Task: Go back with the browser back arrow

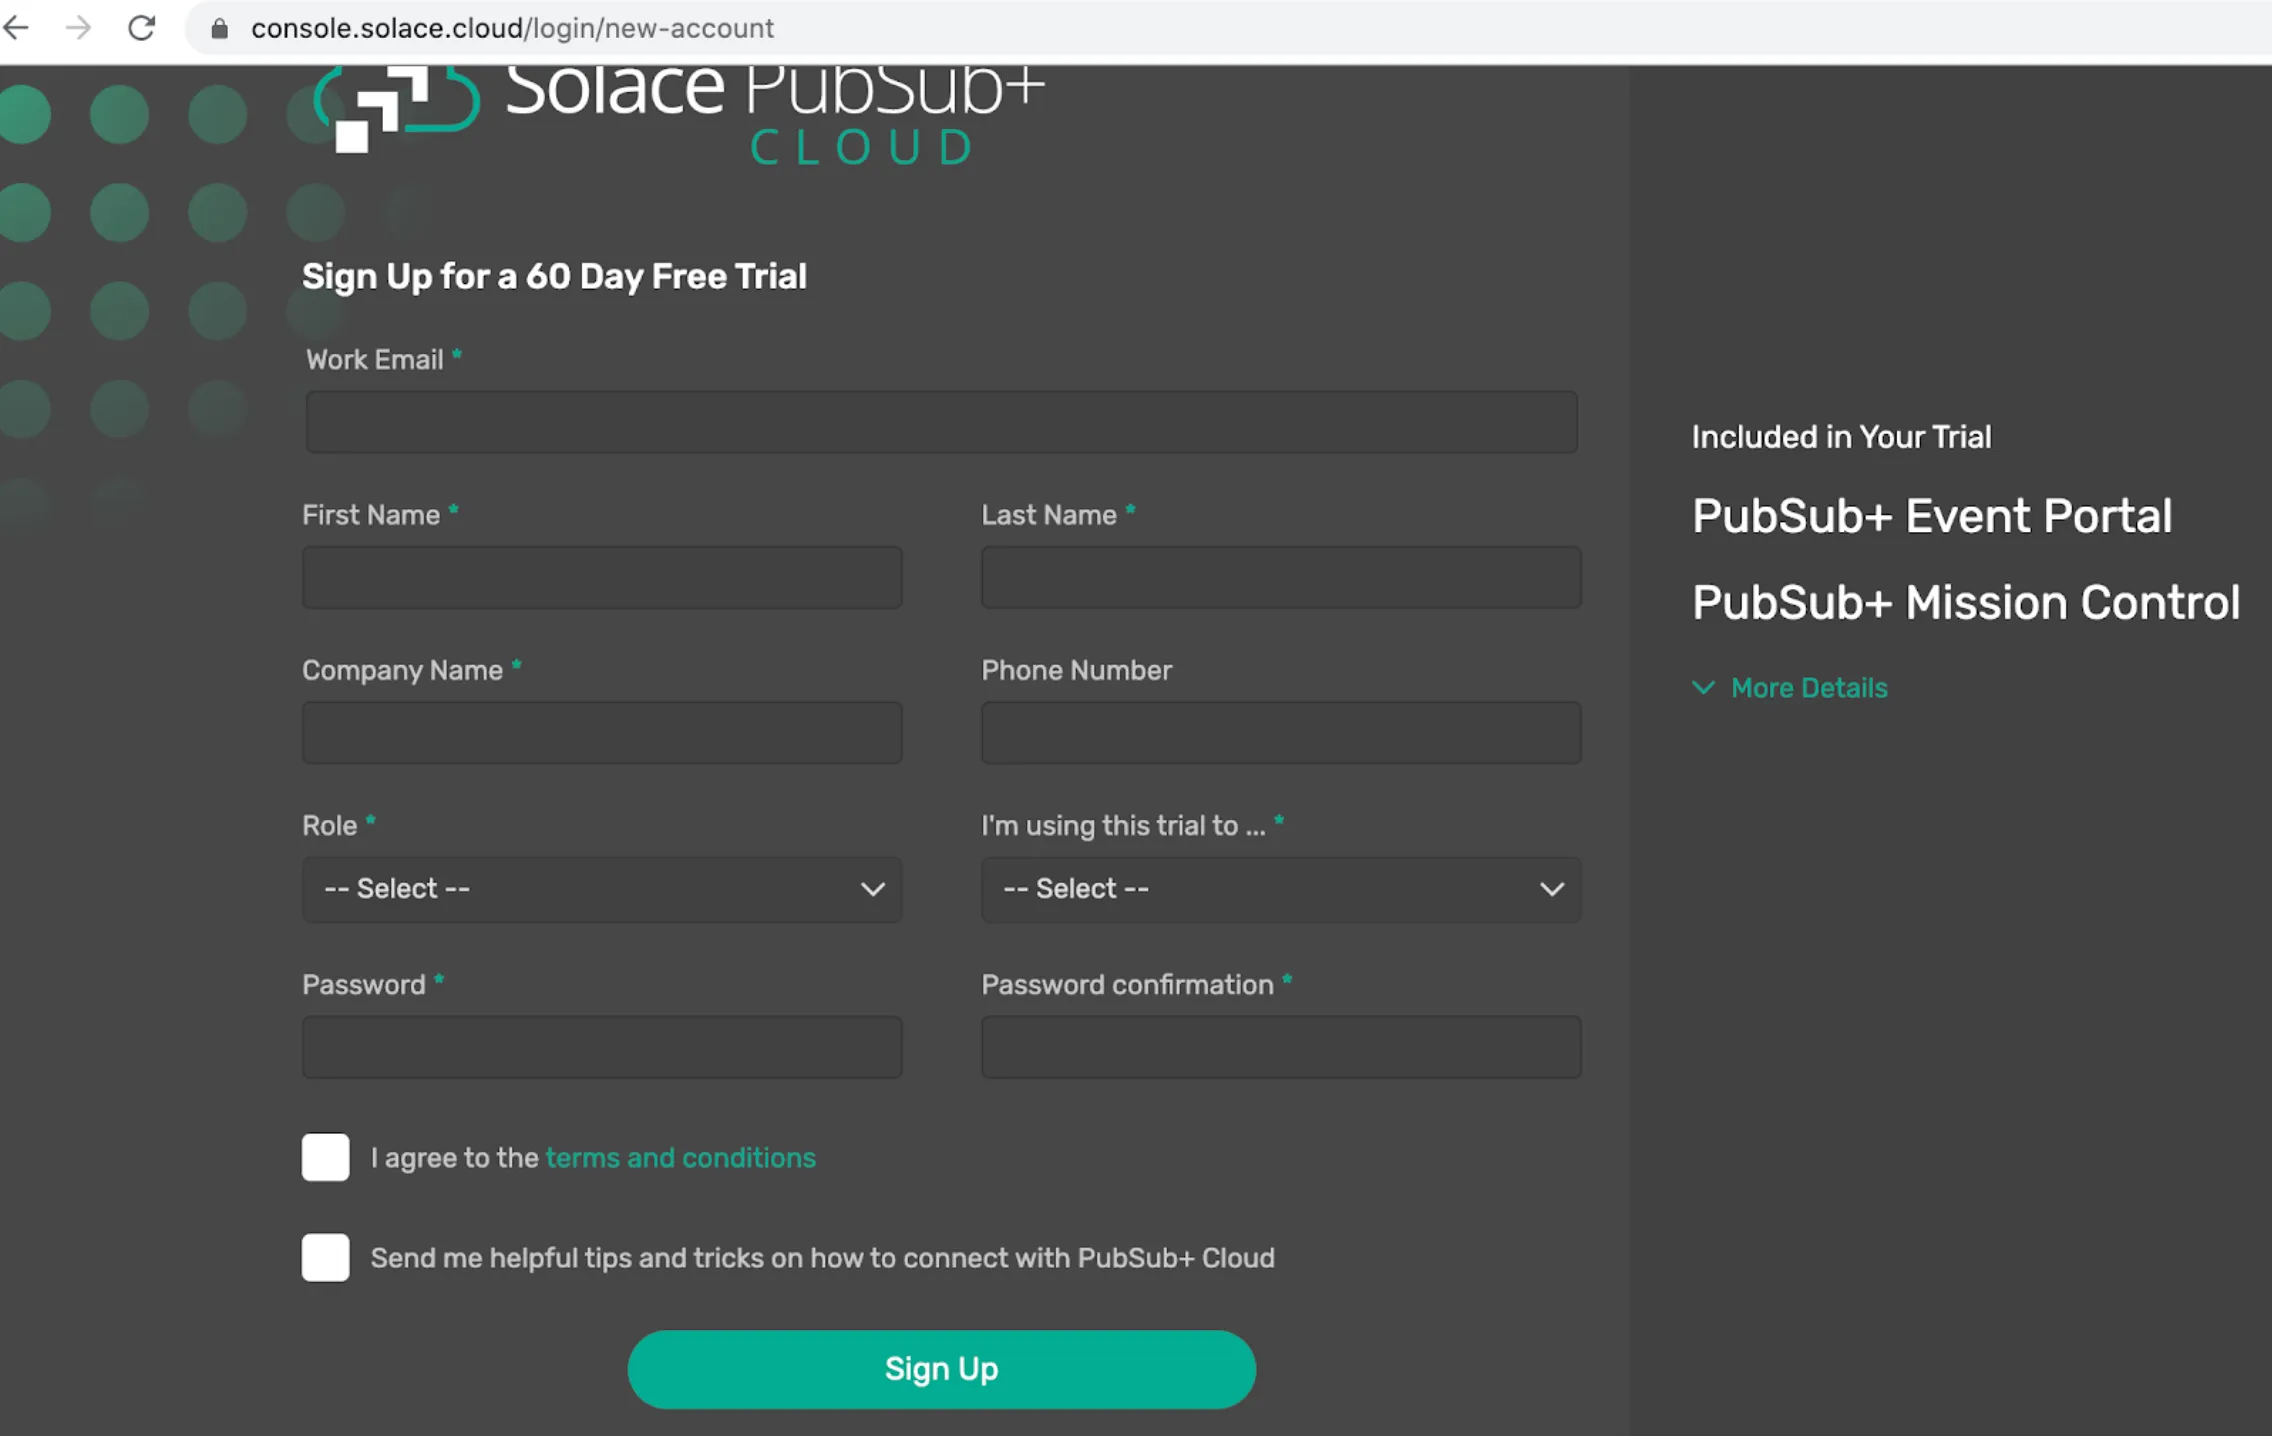Action: [17, 28]
